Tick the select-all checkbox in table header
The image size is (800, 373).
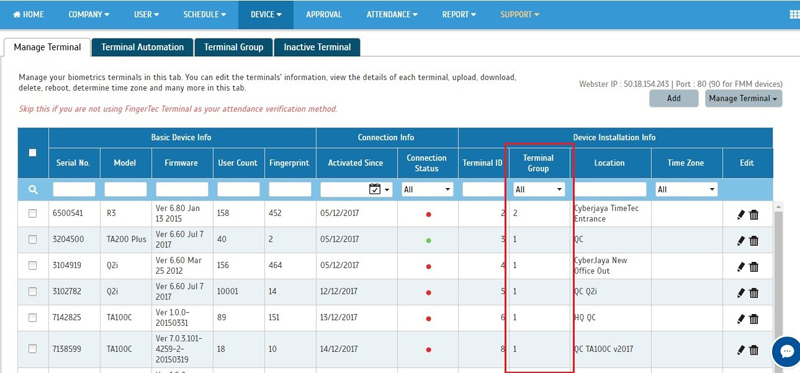(x=33, y=153)
